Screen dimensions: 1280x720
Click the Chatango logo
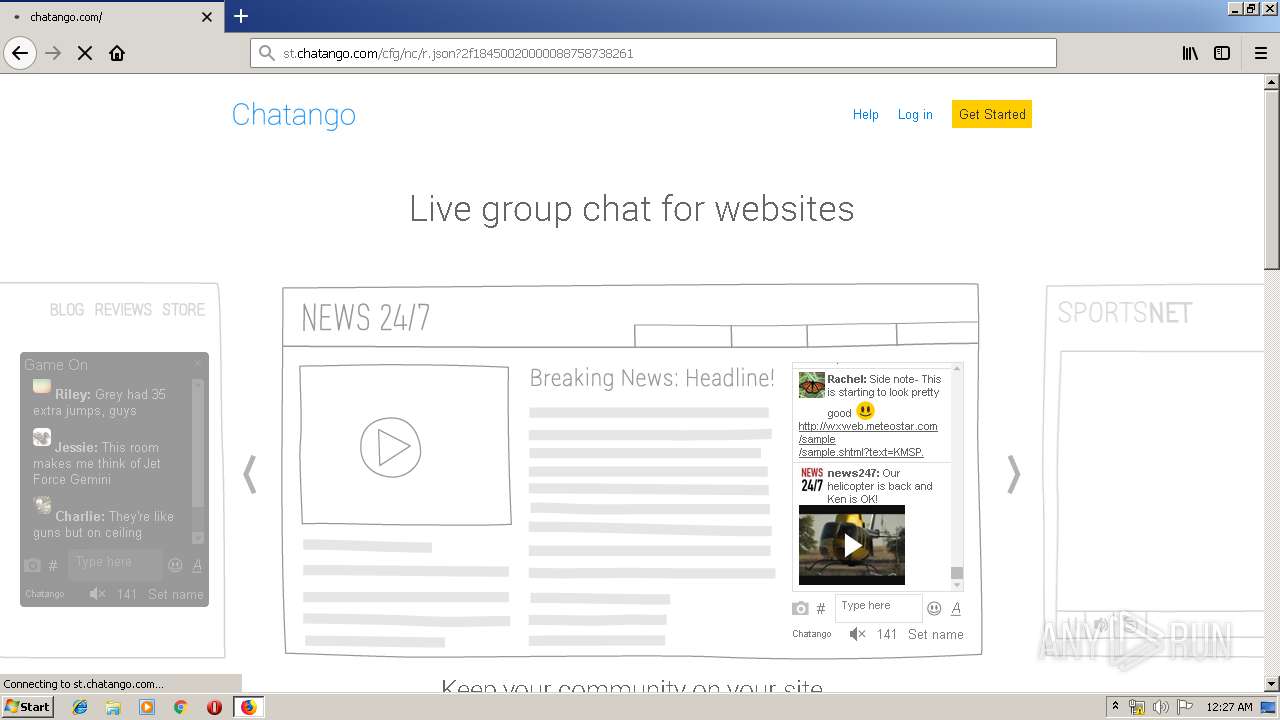tap(293, 115)
